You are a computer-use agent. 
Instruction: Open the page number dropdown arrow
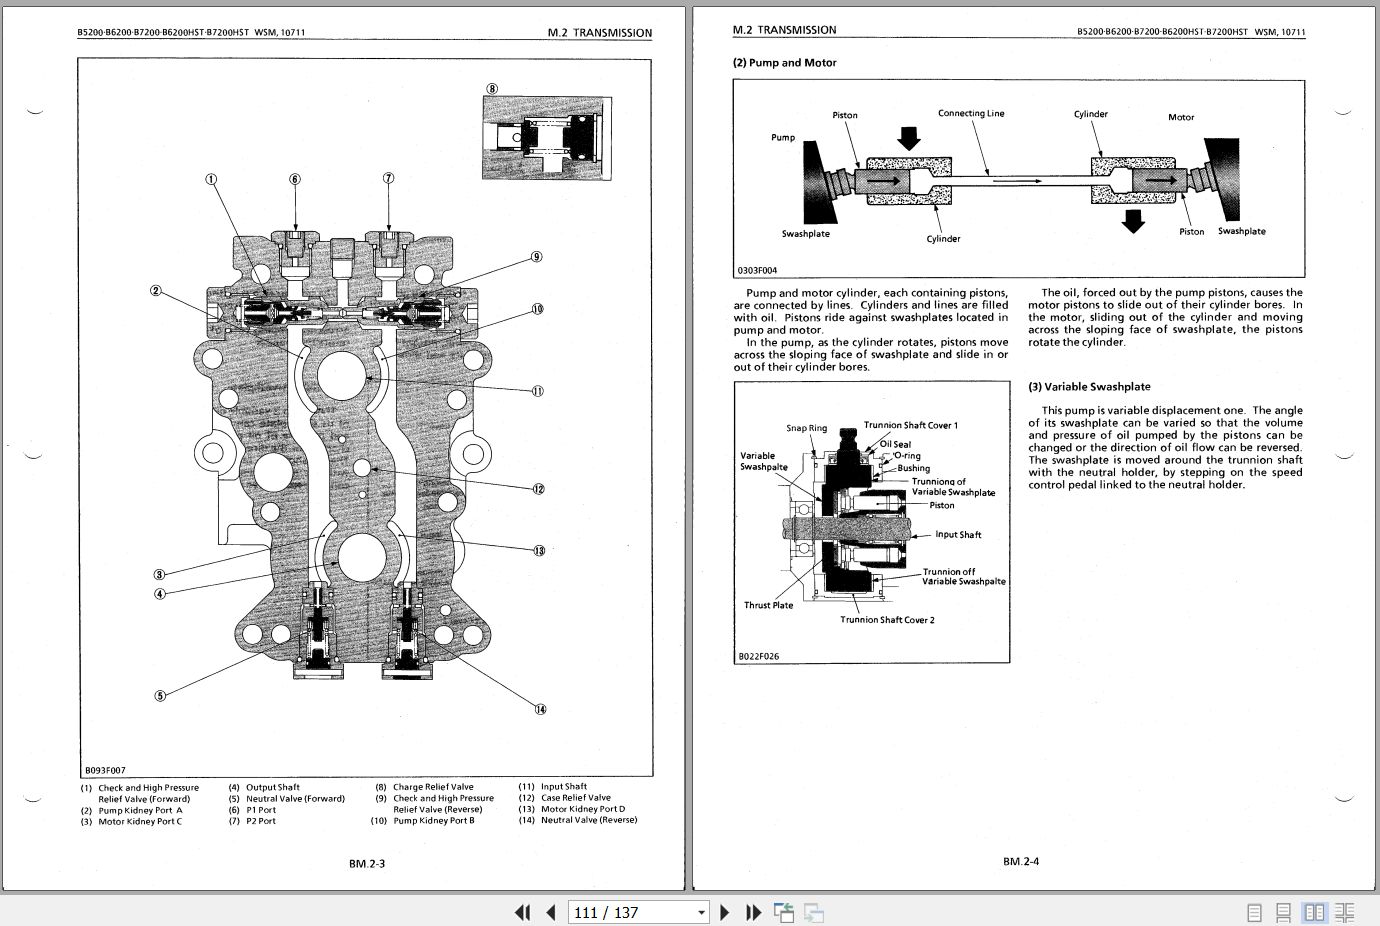[701, 912]
